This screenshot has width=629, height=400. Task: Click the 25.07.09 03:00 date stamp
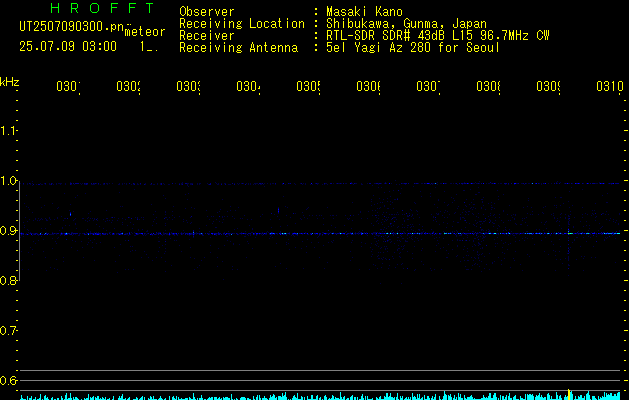click(68, 46)
